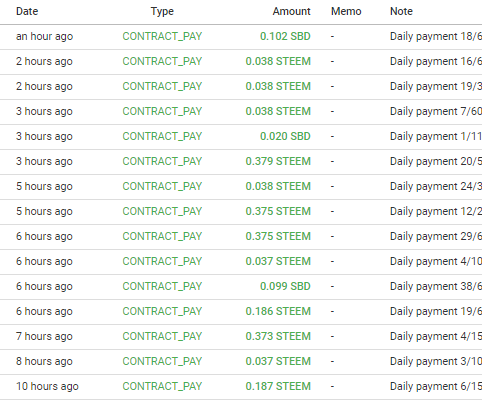Click CONTRACT_PAY in the 0.187 STEEM row
Image resolution: width=482 pixels, height=403 pixels.
coord(162,386)
